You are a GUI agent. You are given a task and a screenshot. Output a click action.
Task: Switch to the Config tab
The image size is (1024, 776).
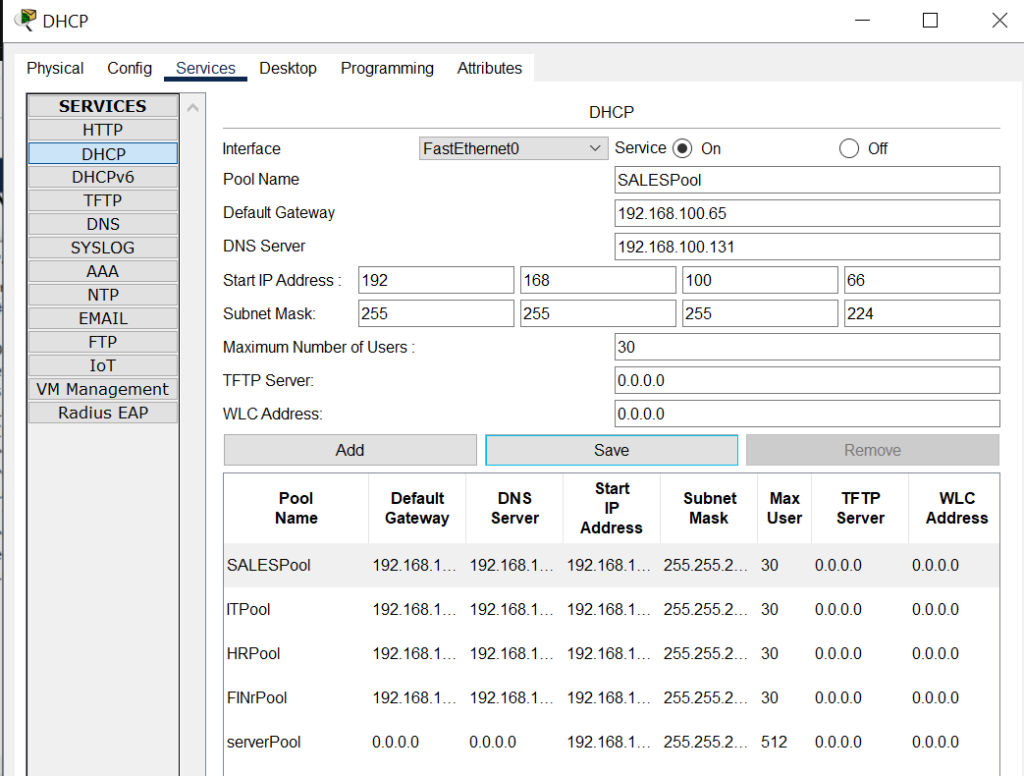pos(129,68)
